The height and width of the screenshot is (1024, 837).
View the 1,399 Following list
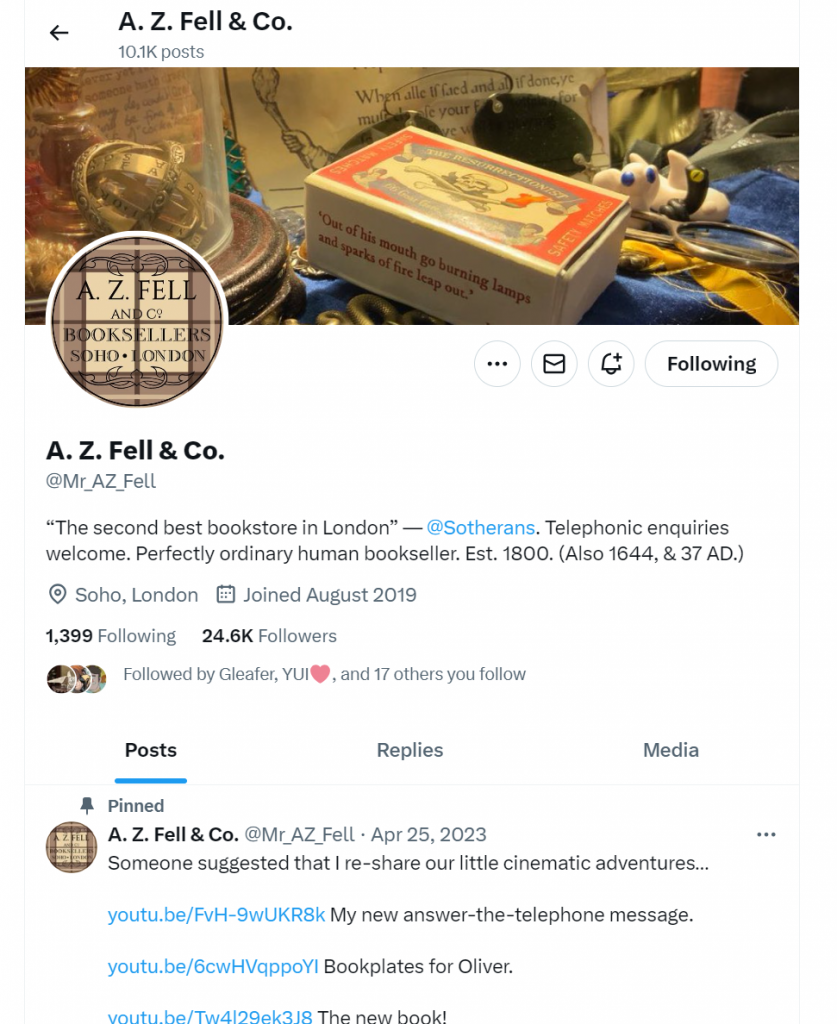pos(111,636)
